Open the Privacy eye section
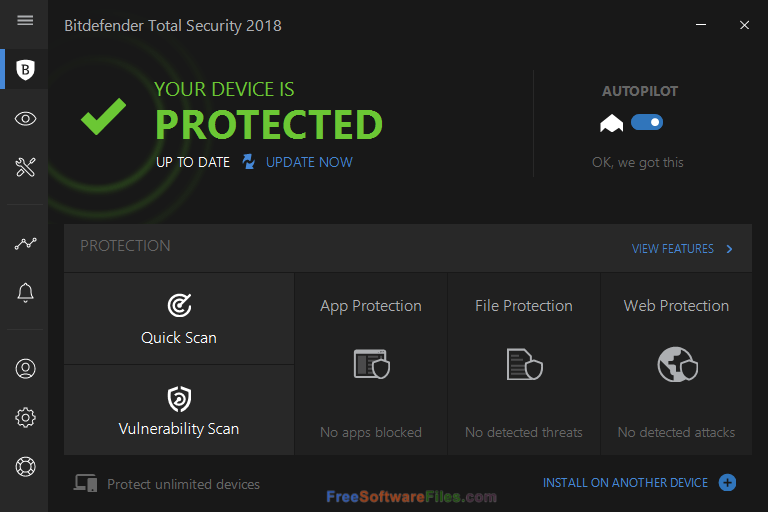768x512 pixels. [25, 119]
